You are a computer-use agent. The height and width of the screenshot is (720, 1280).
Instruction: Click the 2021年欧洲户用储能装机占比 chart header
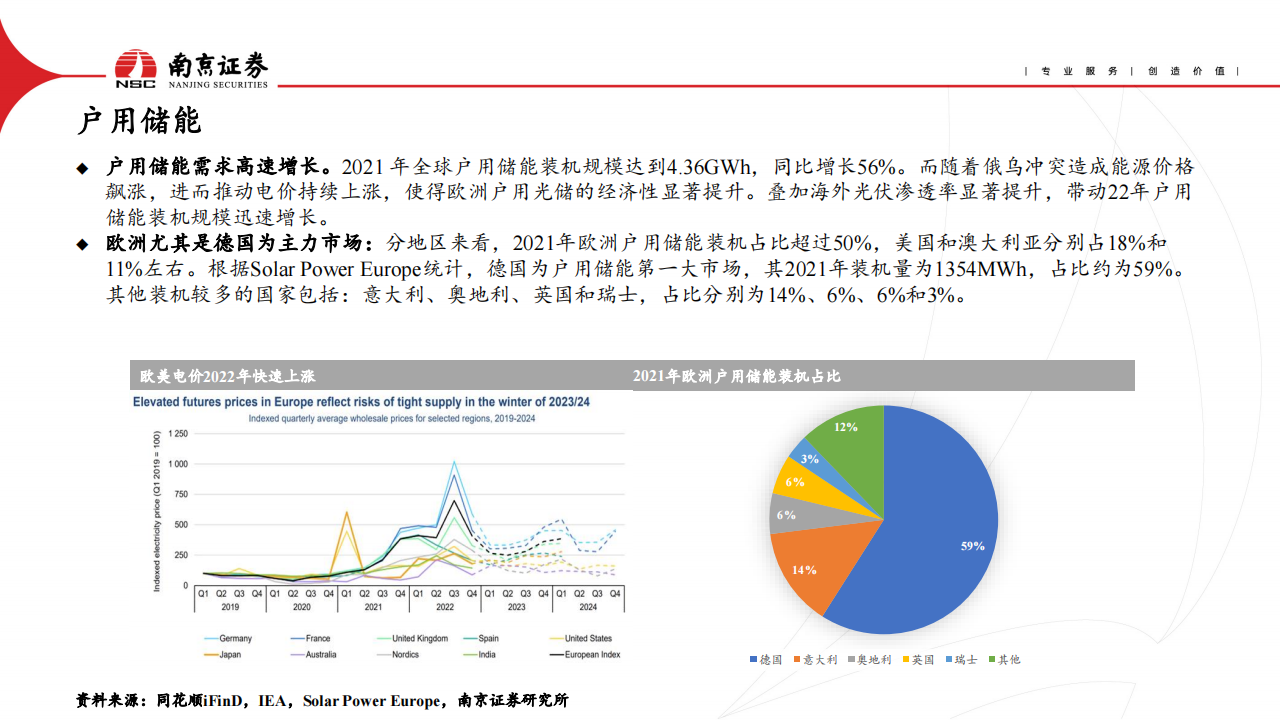coord(736,376)
